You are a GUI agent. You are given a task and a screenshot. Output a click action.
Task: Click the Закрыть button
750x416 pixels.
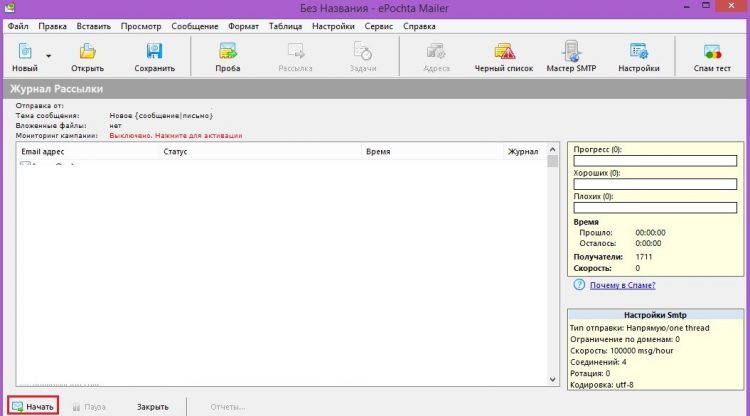point(153,407)
